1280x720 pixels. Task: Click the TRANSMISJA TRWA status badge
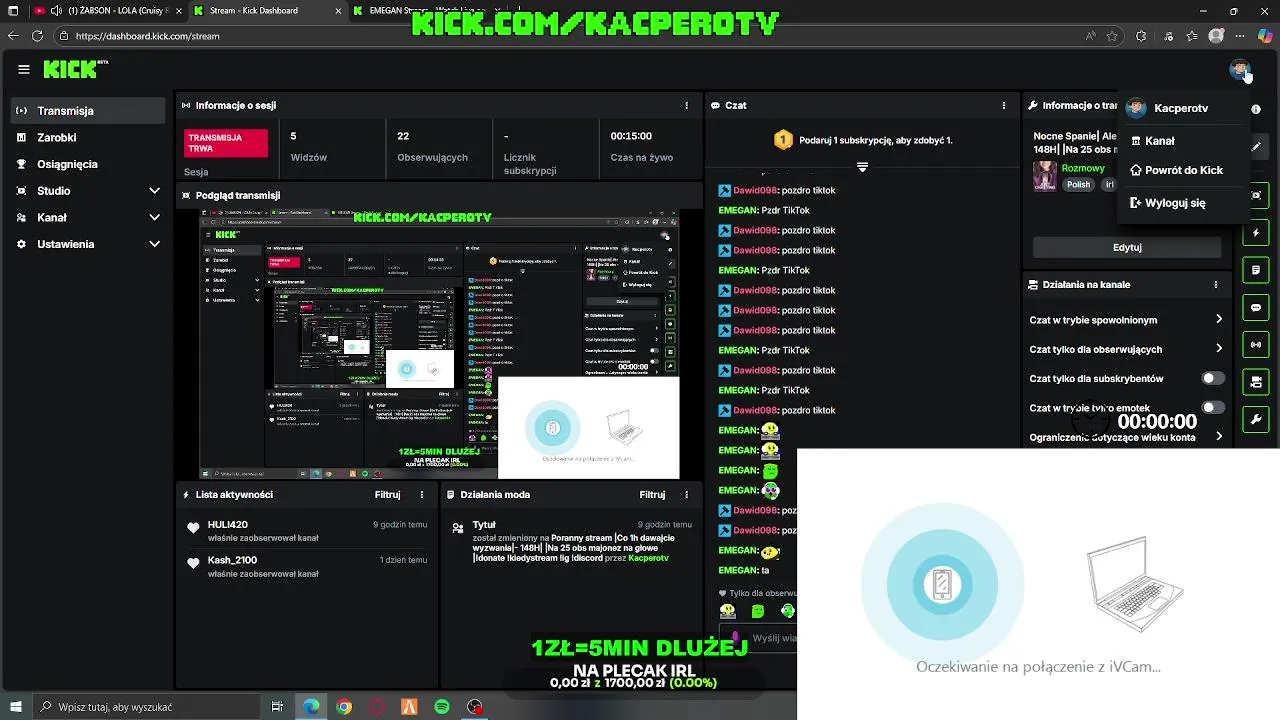click(x=226, y=143)
